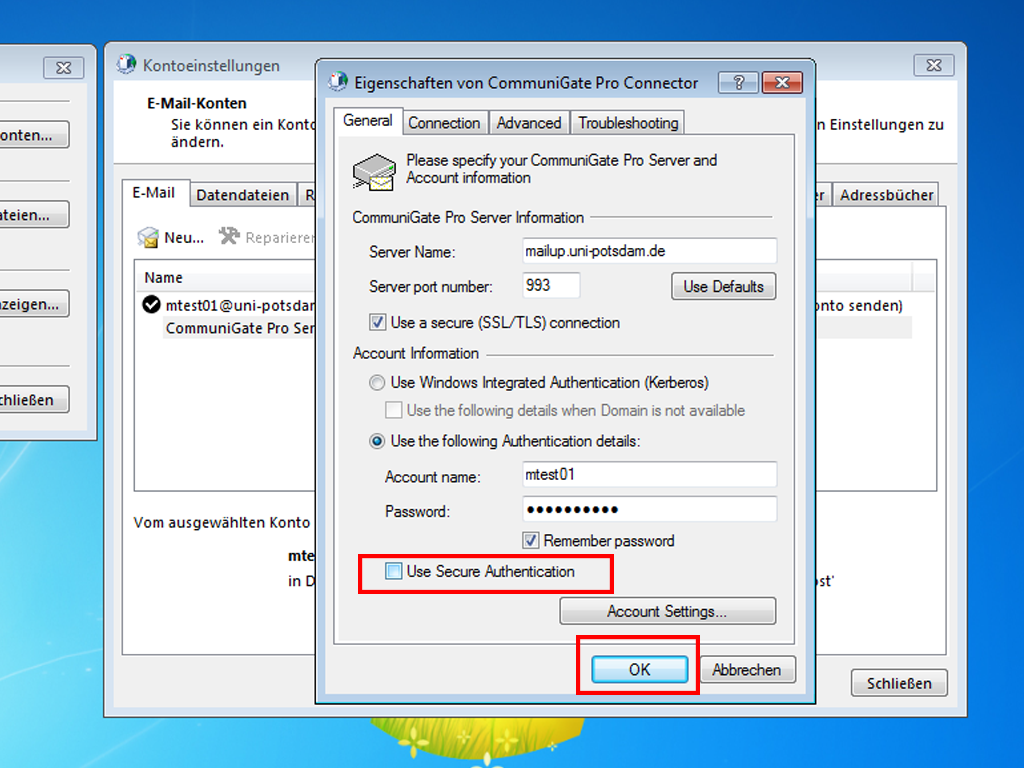Click the server mail icon in General tab
The image size is (1024, 768).
374,171
